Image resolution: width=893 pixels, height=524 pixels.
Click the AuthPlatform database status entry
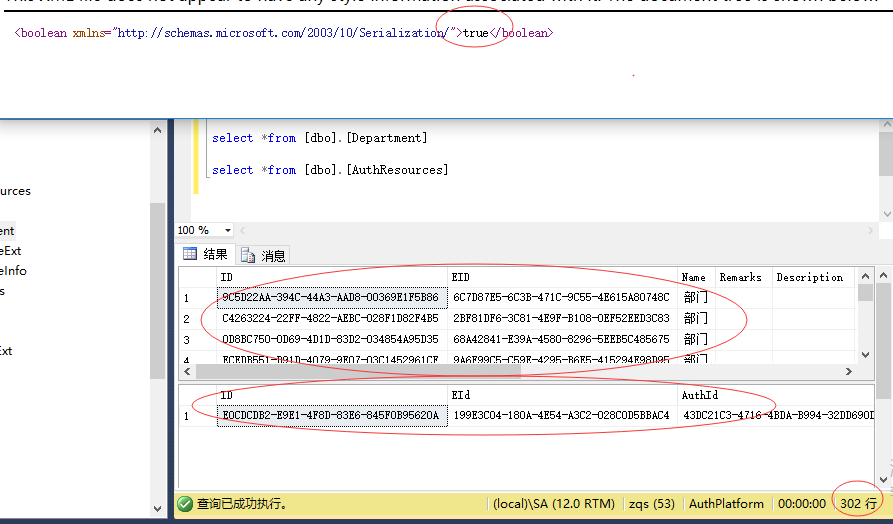726,504
